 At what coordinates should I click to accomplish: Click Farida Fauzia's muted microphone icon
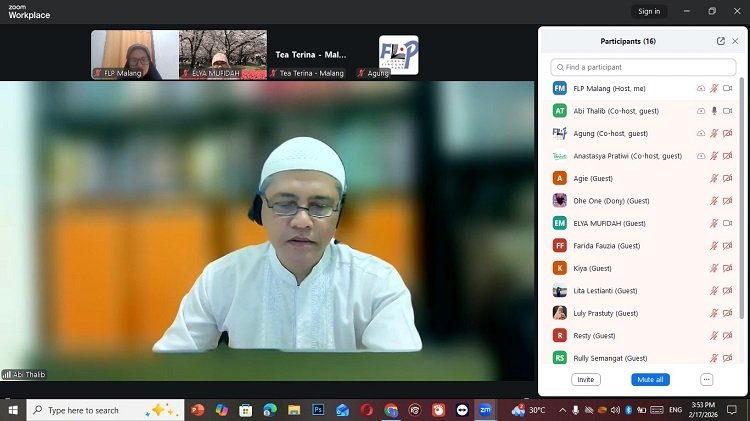point(714,245)
